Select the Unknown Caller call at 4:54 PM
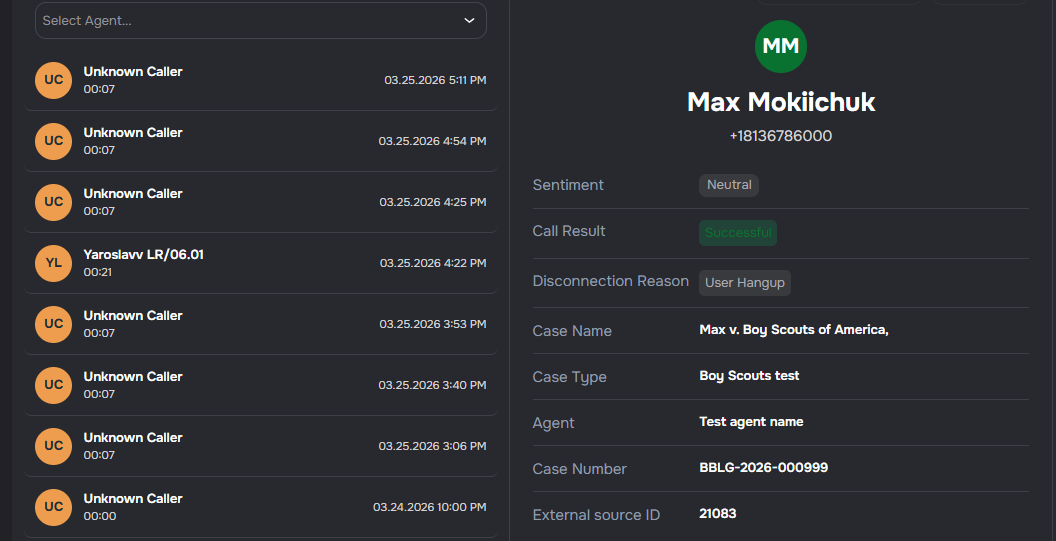The width and height of the screenshot is (1056, 541). pyautogui.click(x=260, y=141)
